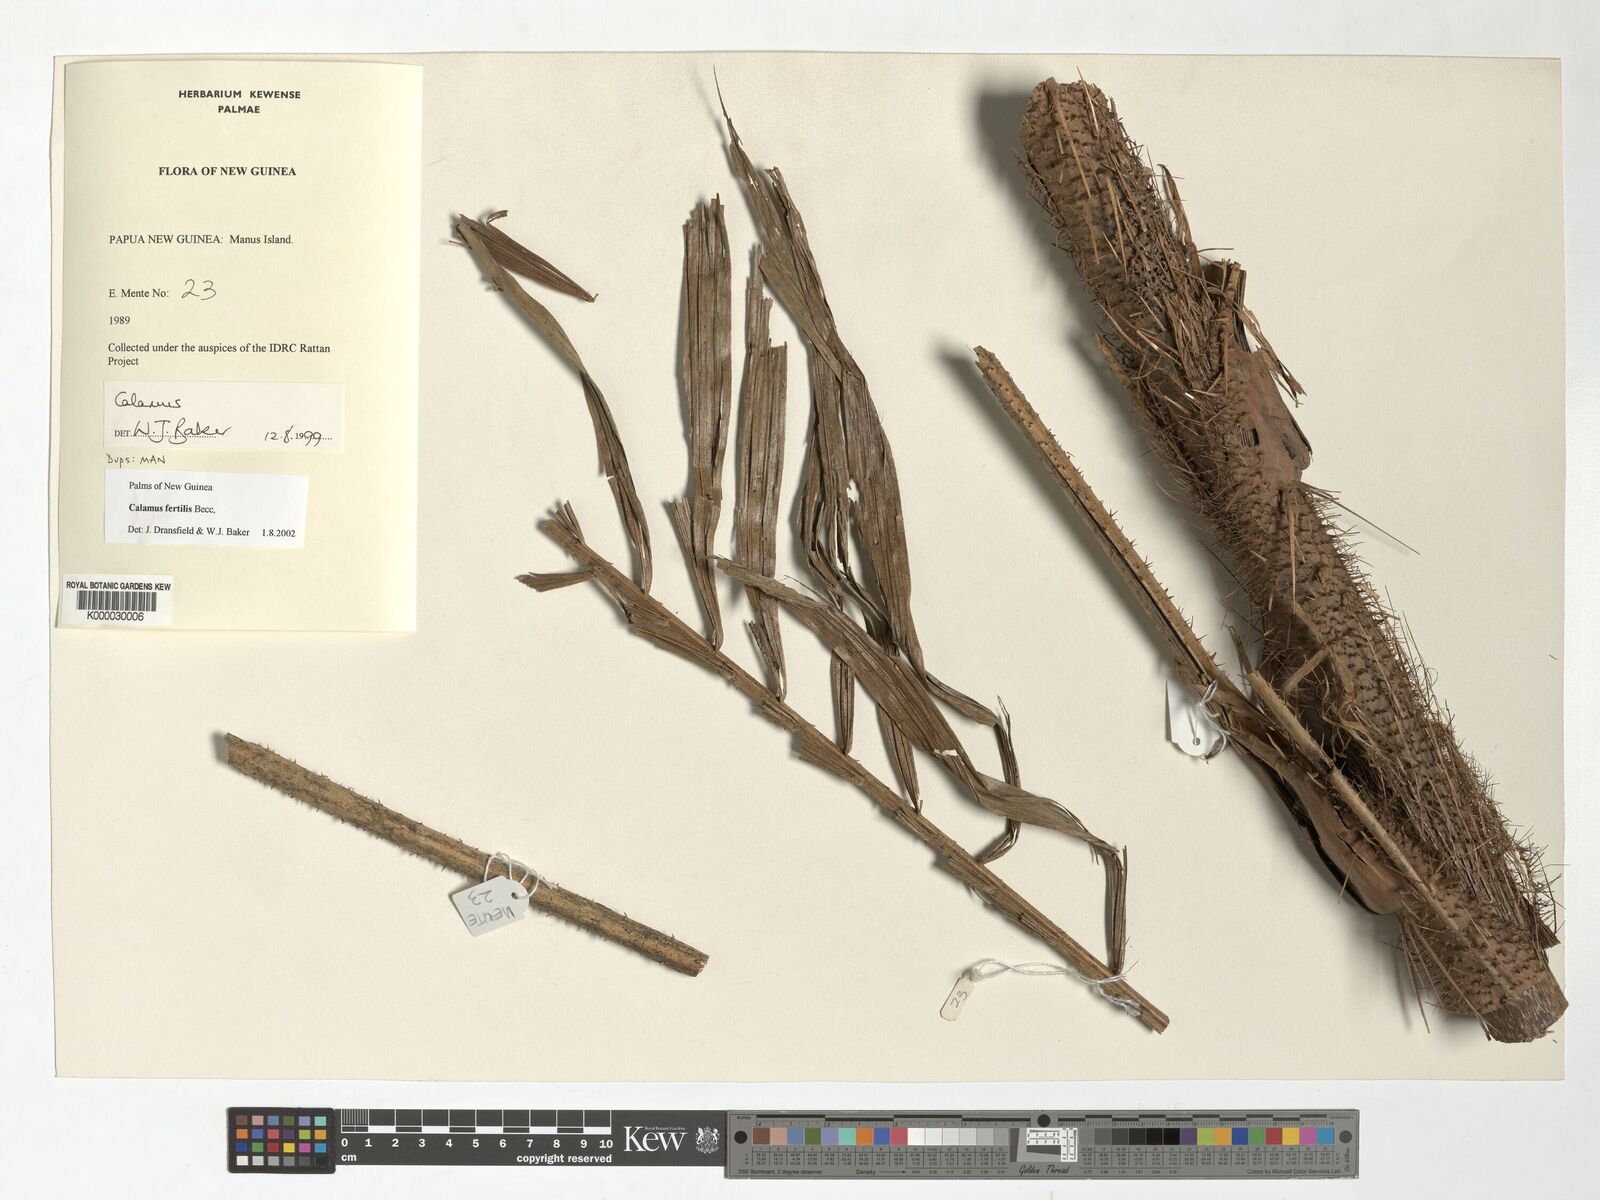Screen dimensions: 1600x1200
Task: Click the Kew logo on the scale bar
Action: point(654,1139)
